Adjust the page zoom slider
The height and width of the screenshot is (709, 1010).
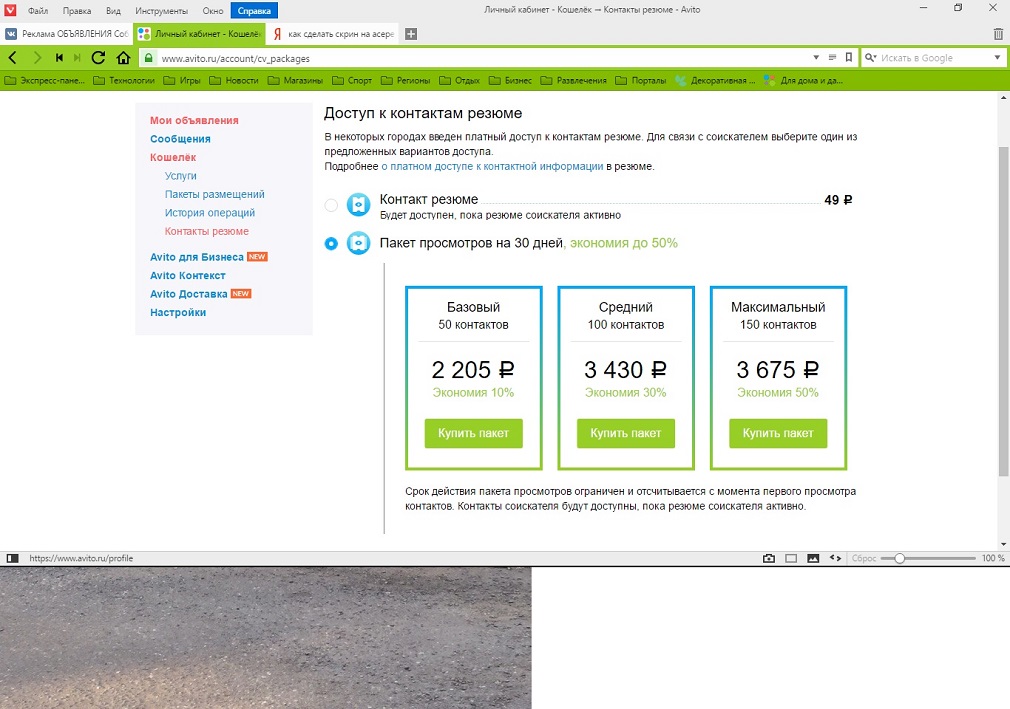(x=899, y=558)
